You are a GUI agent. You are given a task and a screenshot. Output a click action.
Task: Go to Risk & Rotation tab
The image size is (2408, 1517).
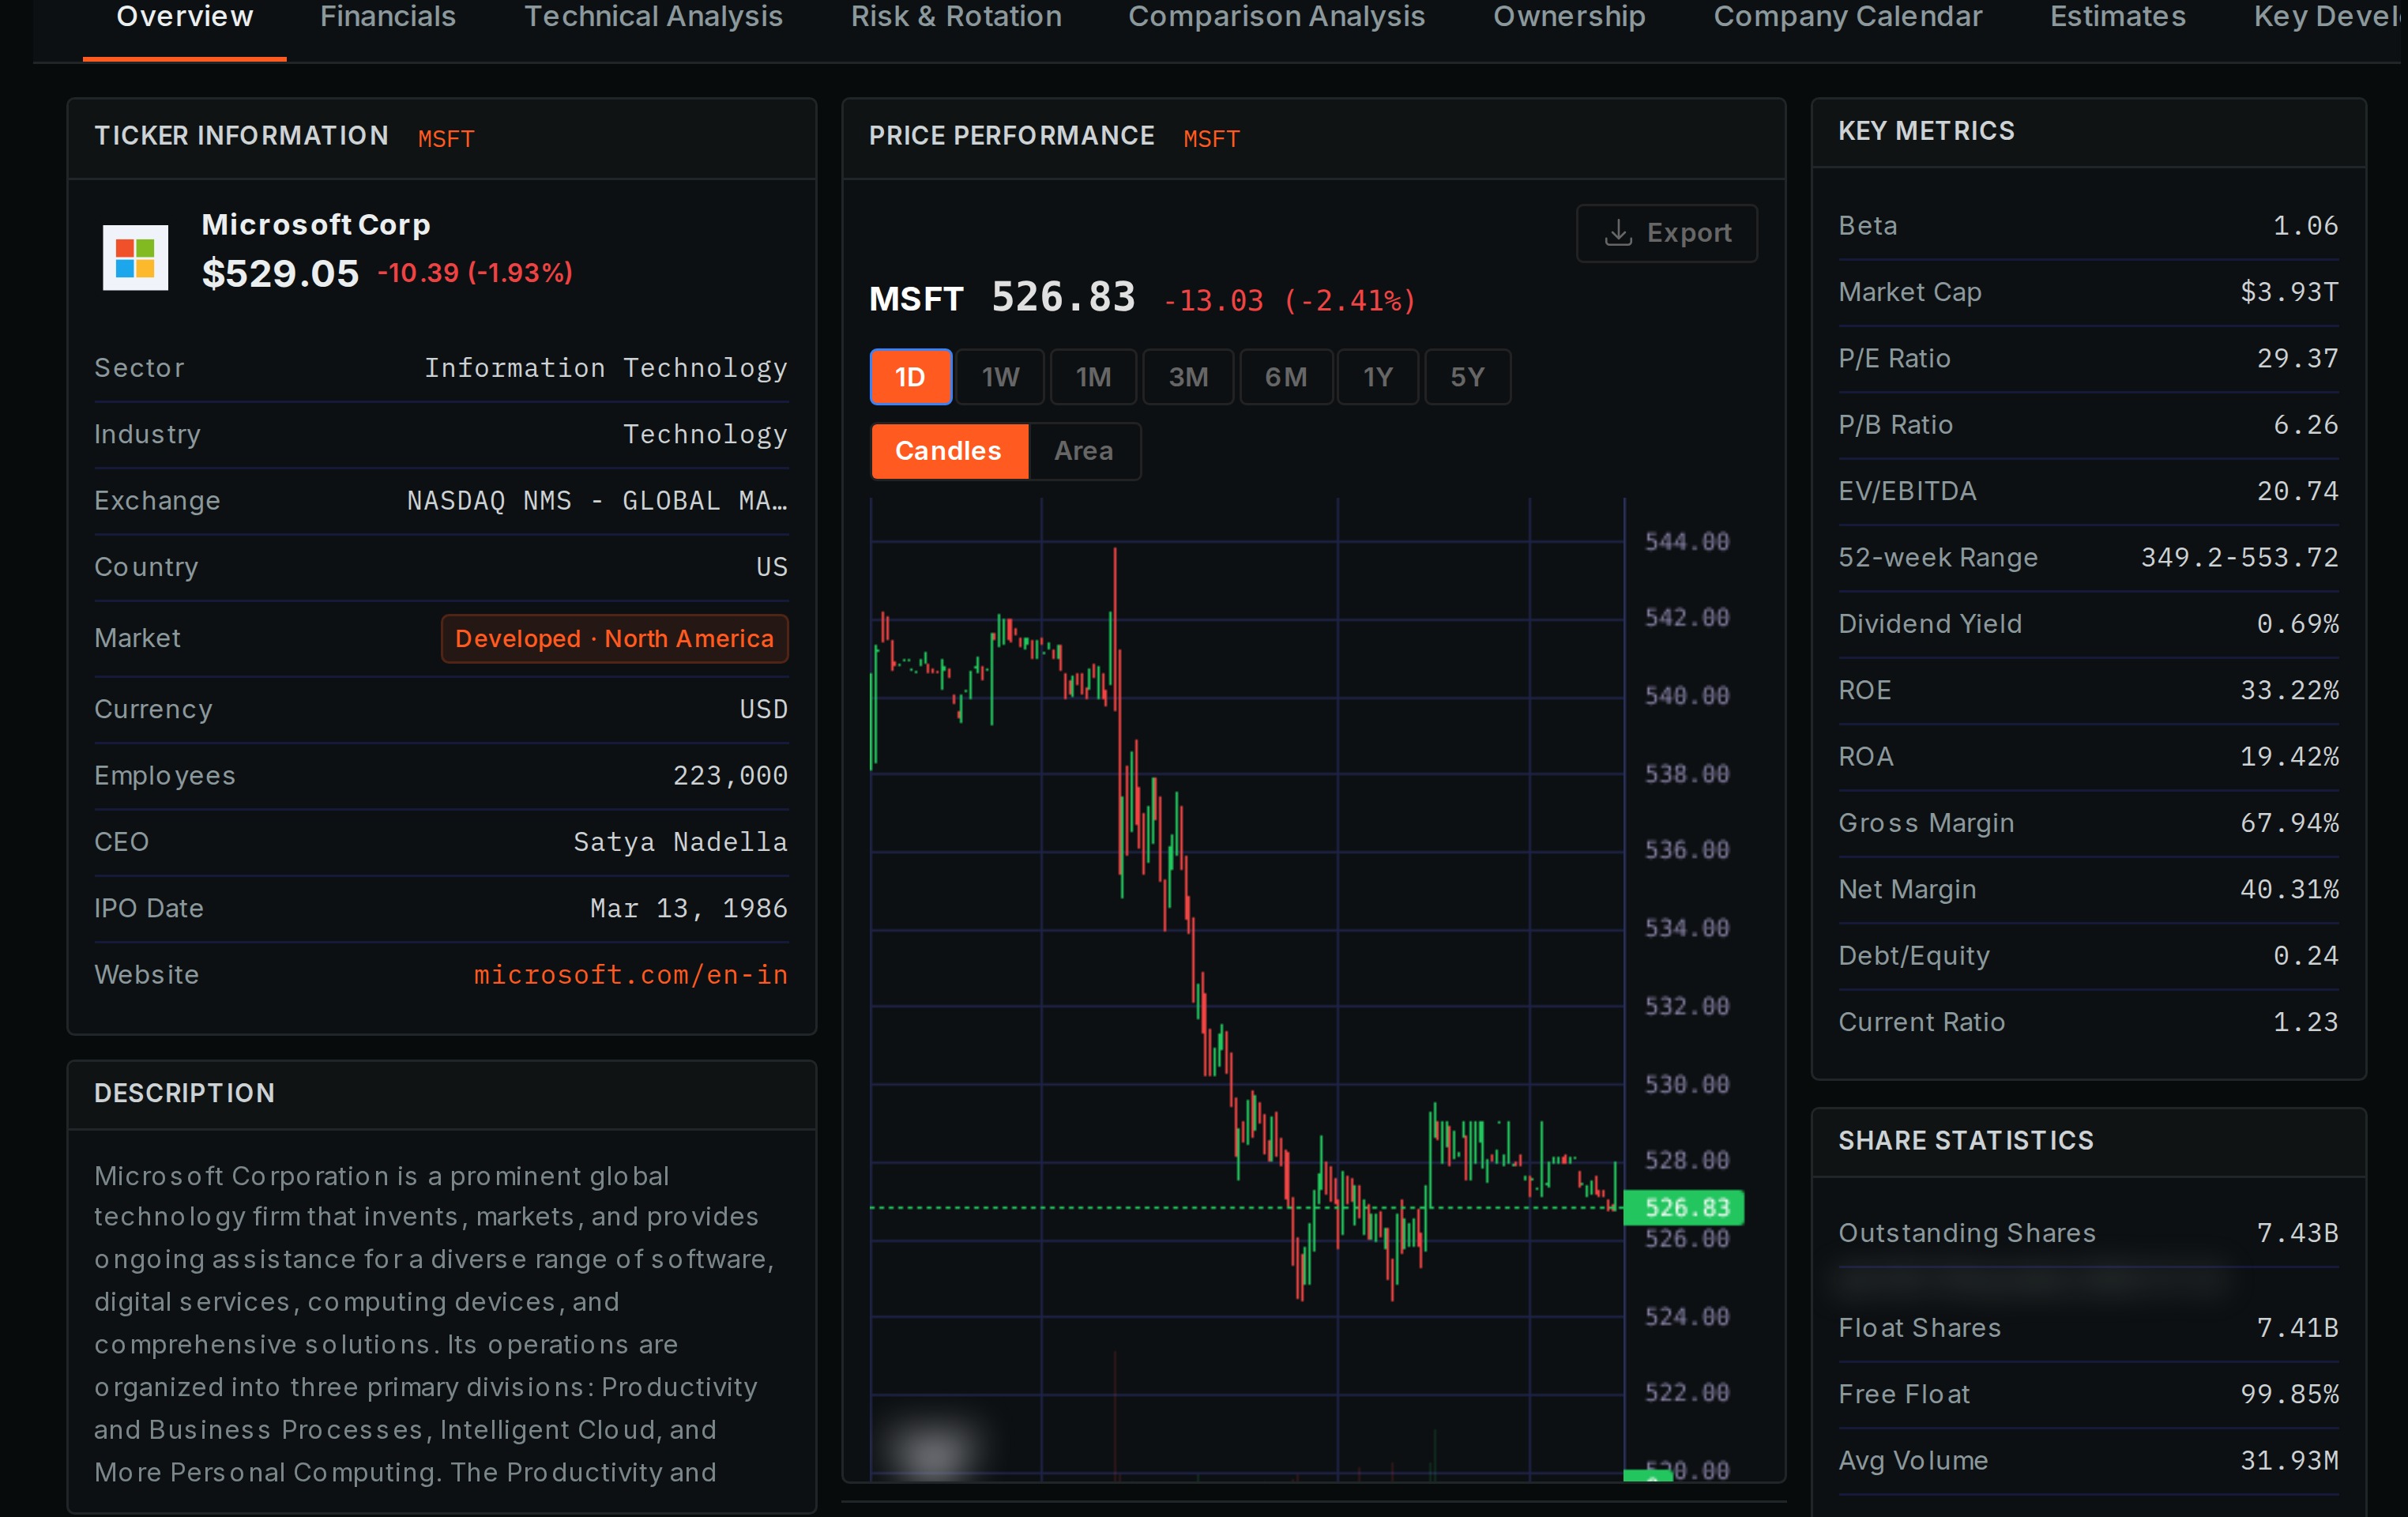pyautogui.click(x=956, y=17)
